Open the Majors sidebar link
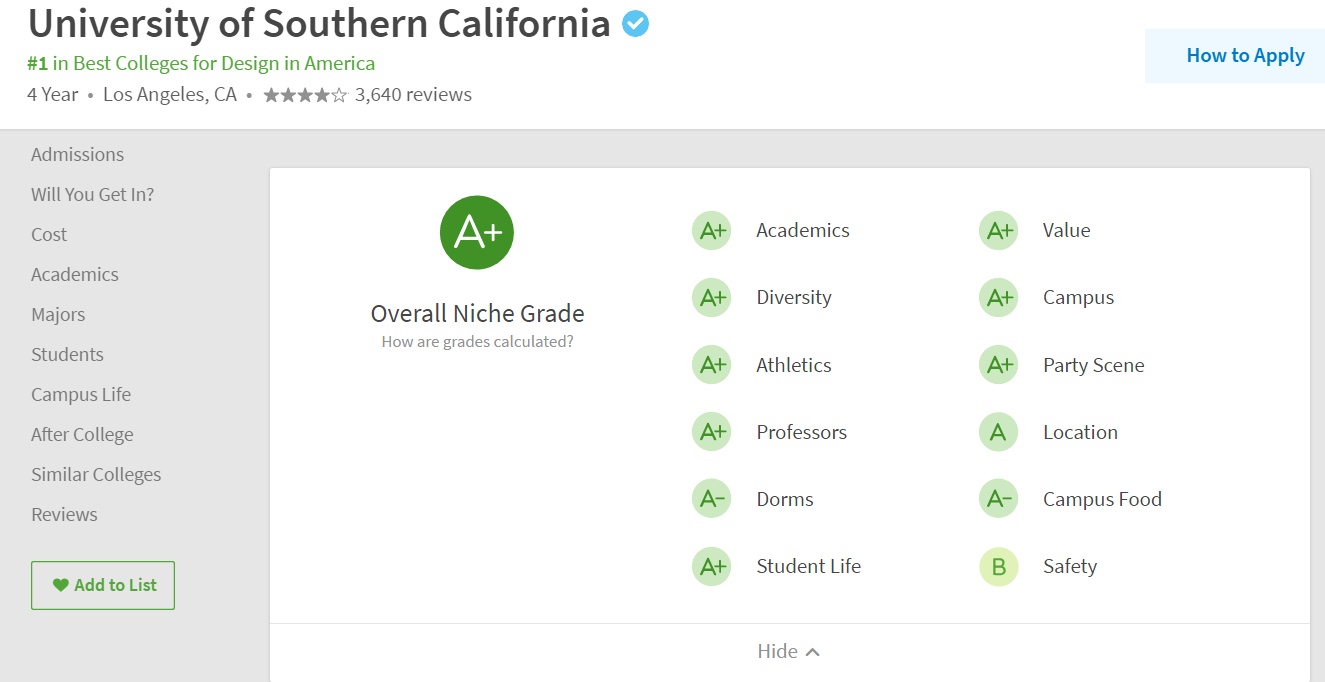The image size is (1325, 682). tap(58, 315)
